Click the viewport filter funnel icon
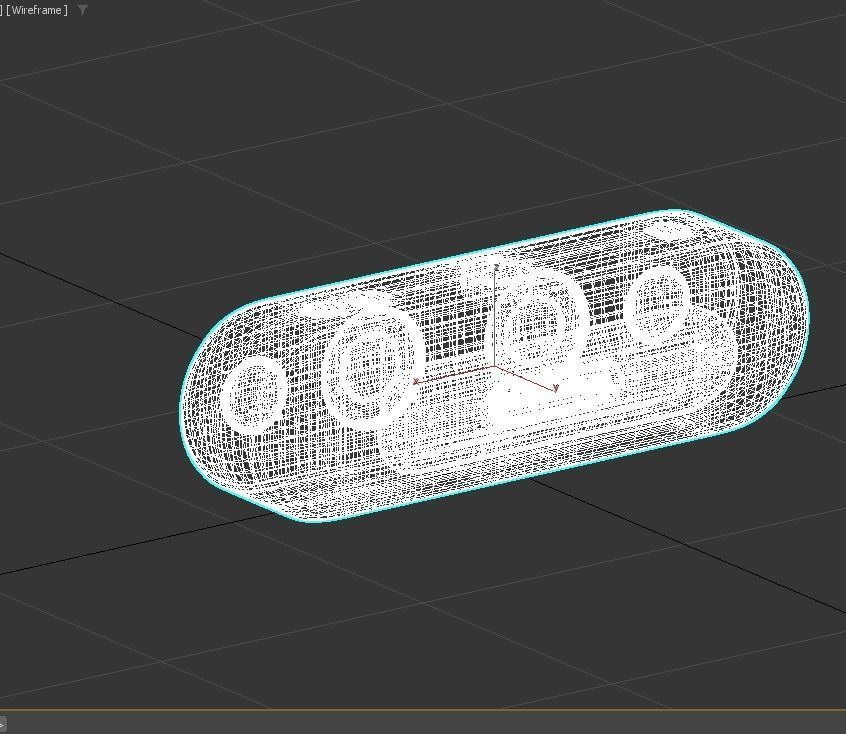 coord(83,10)
